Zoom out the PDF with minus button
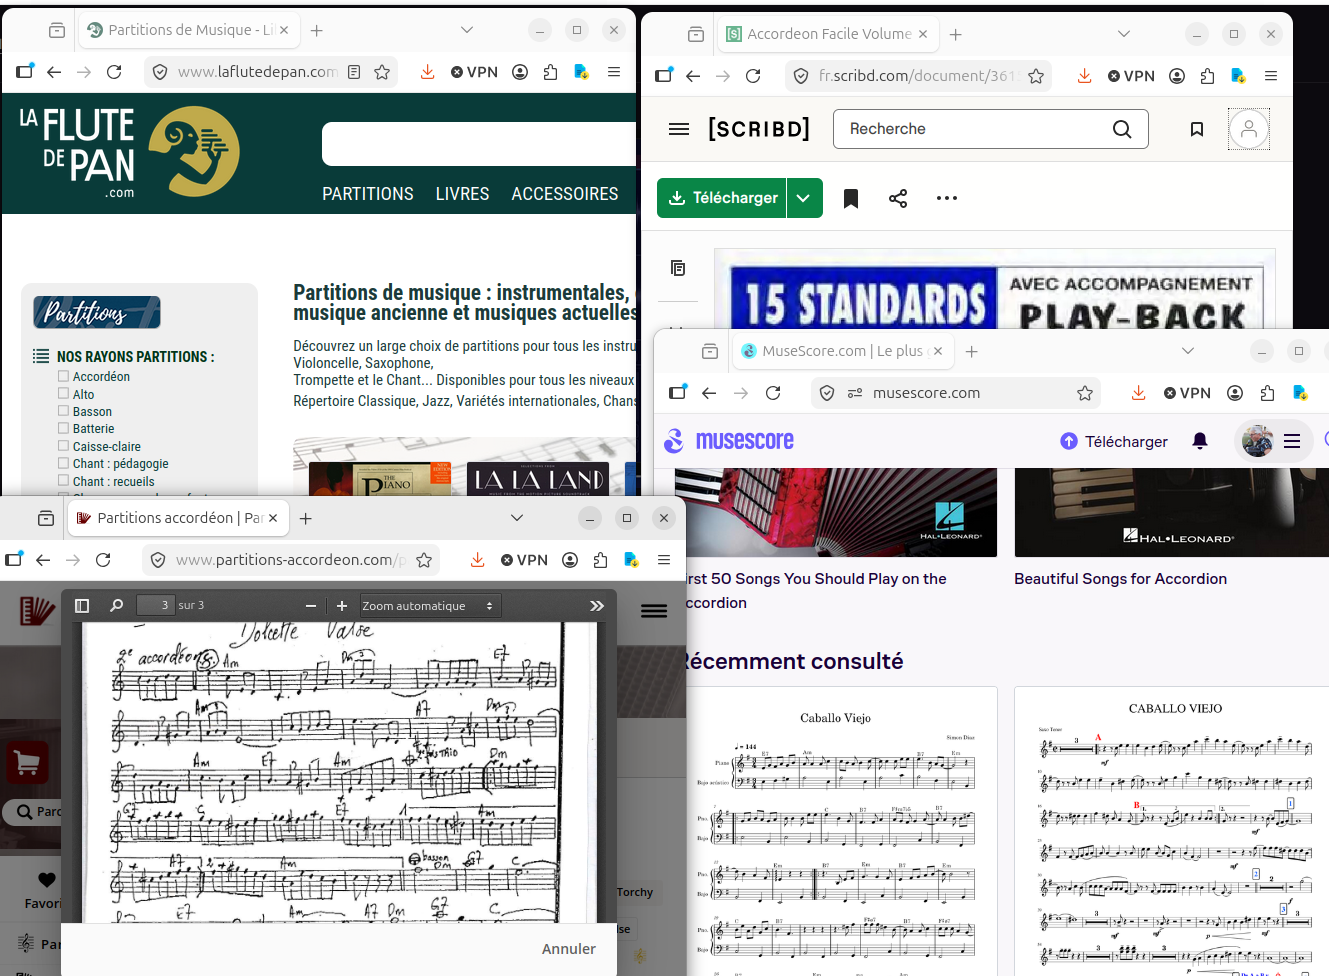Screen dimensions: 1329x976 pos(311,605)
